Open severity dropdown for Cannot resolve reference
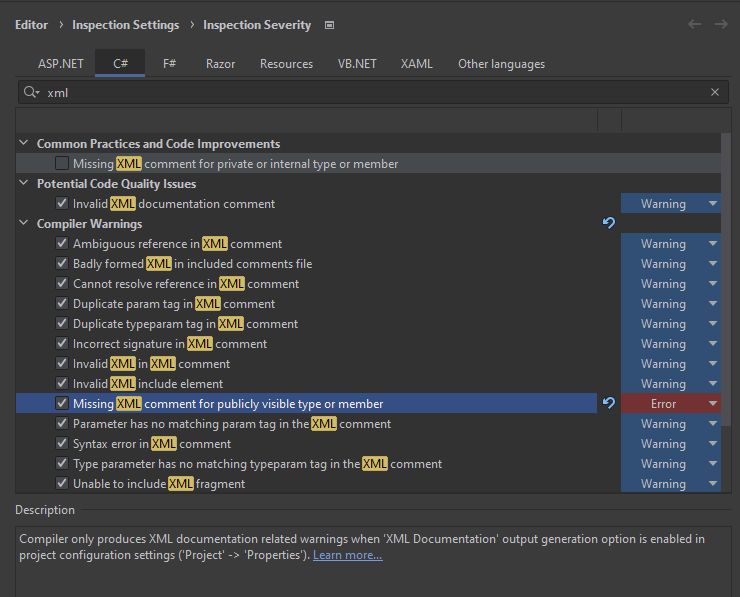 point(671,284)
